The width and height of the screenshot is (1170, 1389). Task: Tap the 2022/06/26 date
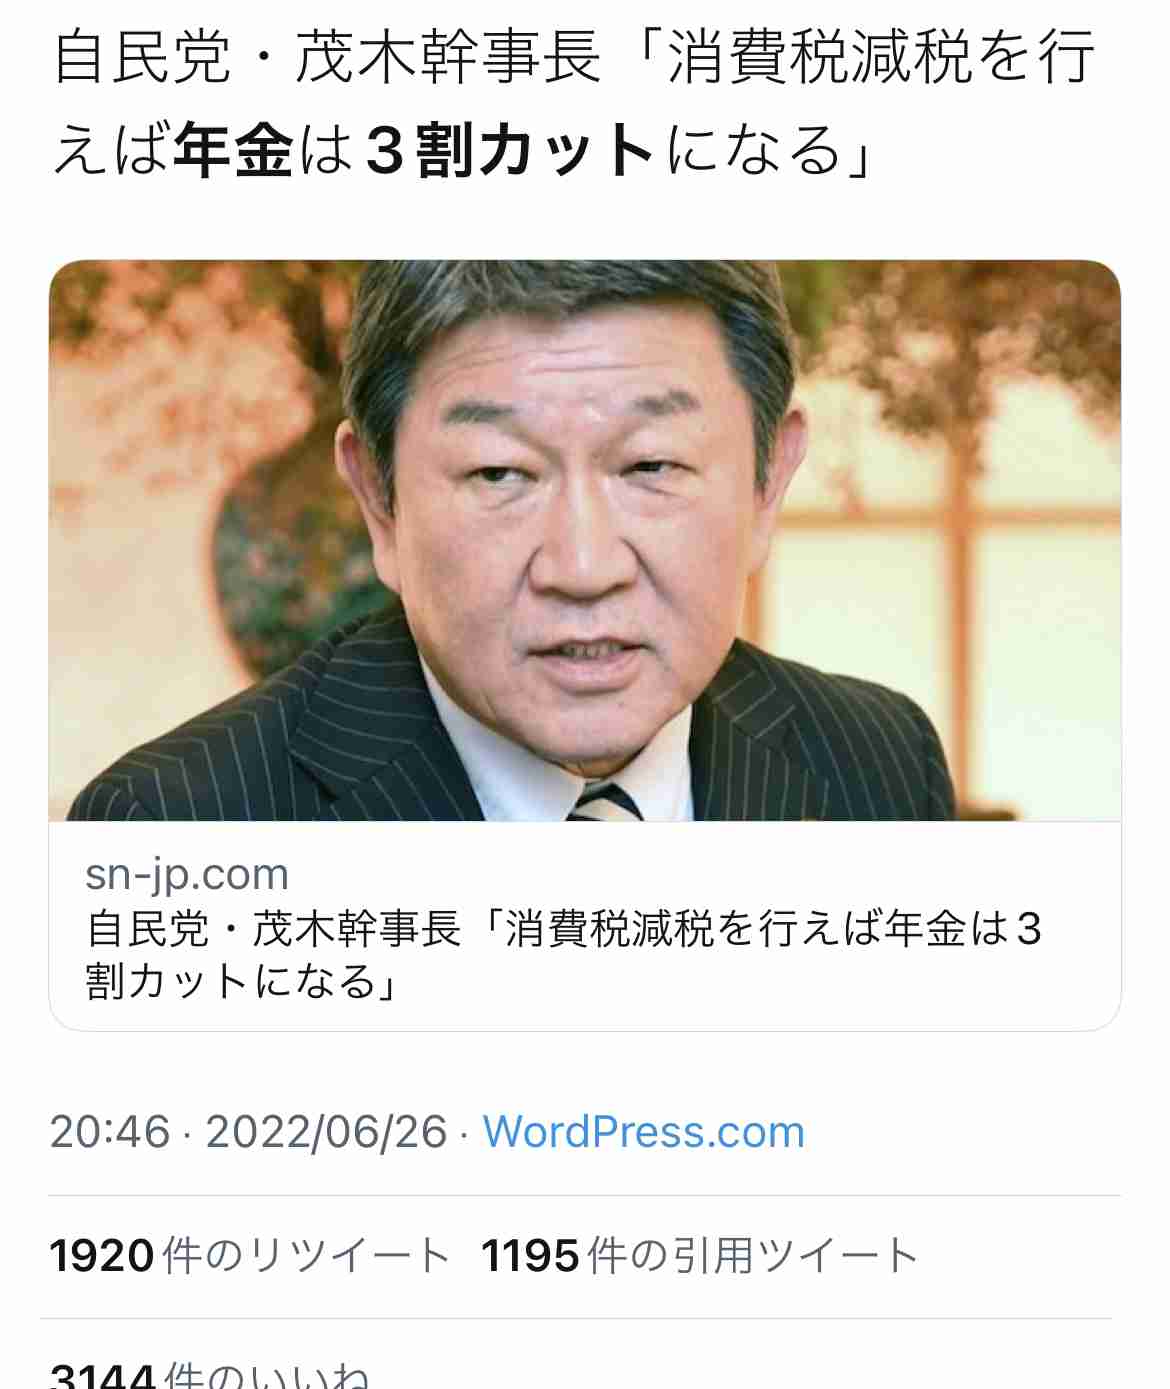pos(326,1132)
